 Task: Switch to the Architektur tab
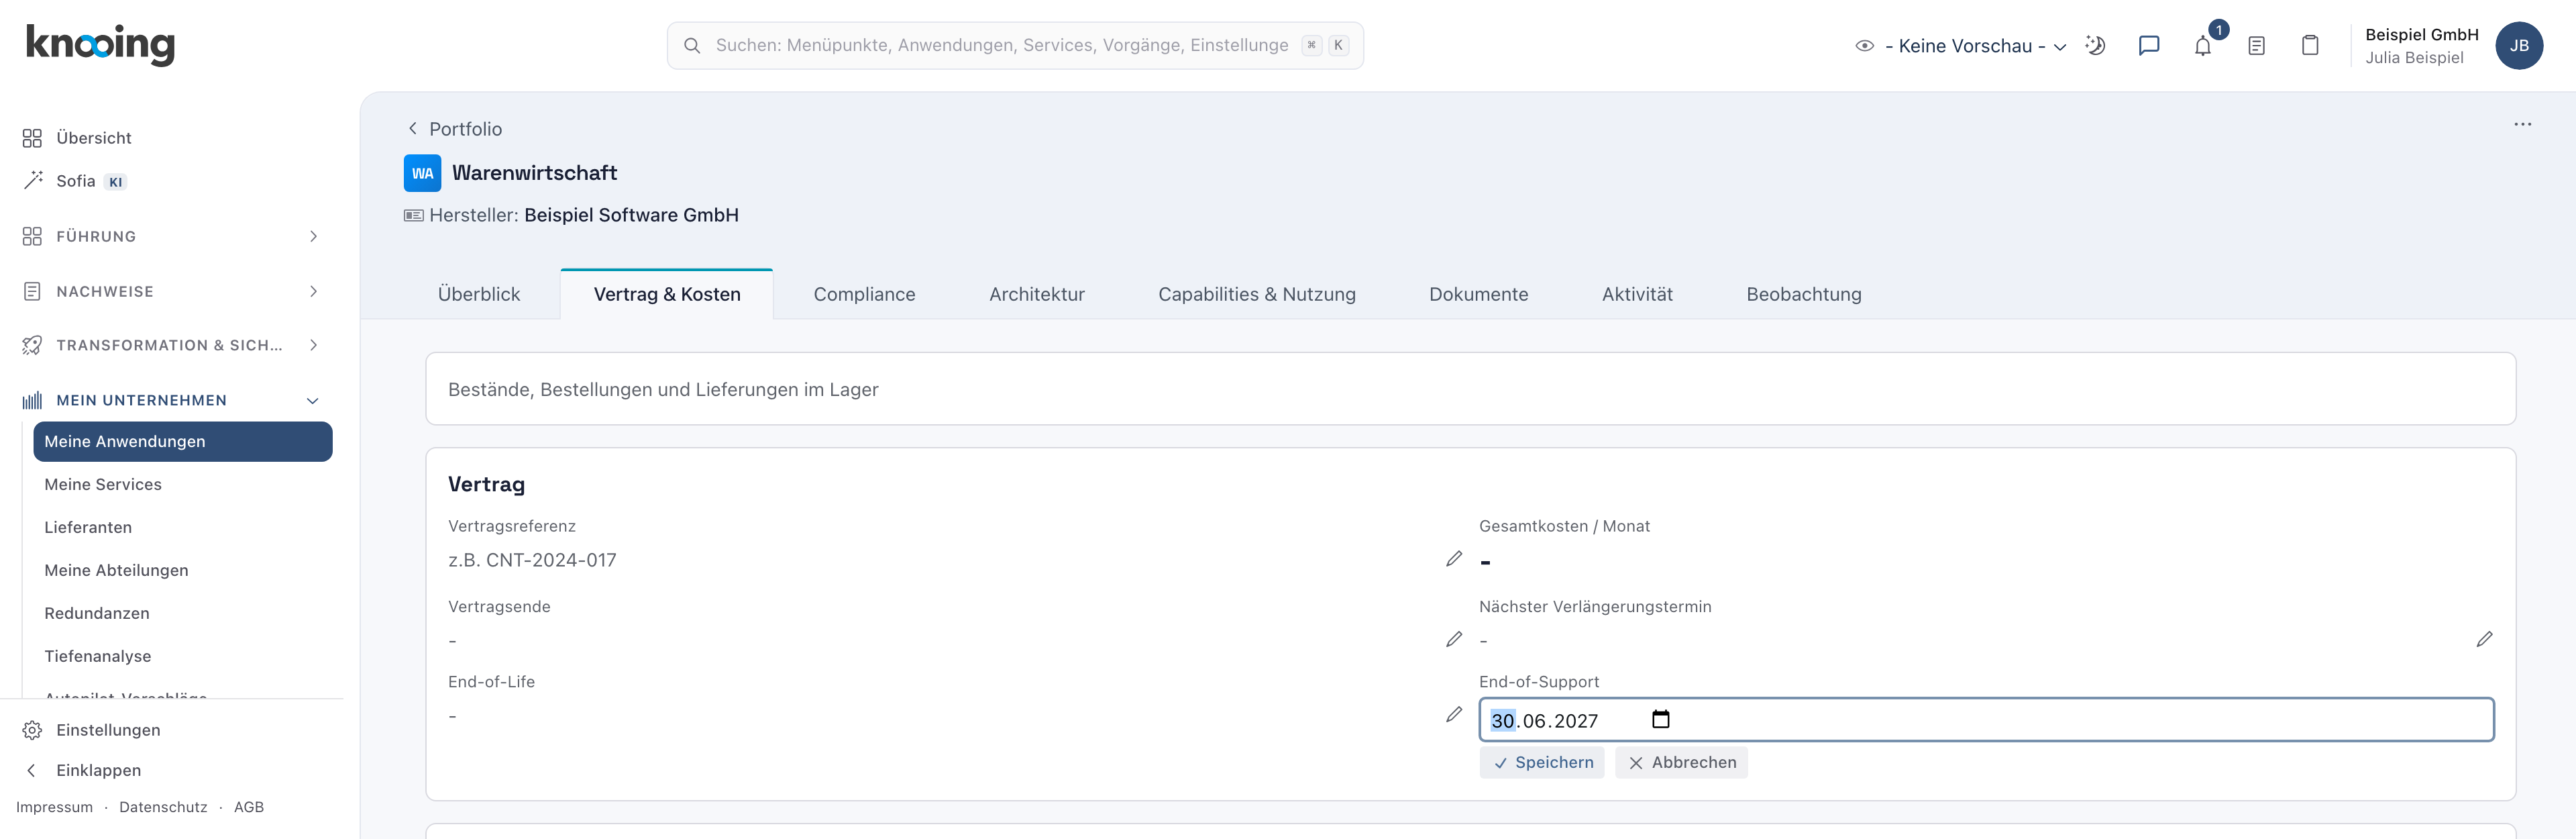click(1037, 294)
